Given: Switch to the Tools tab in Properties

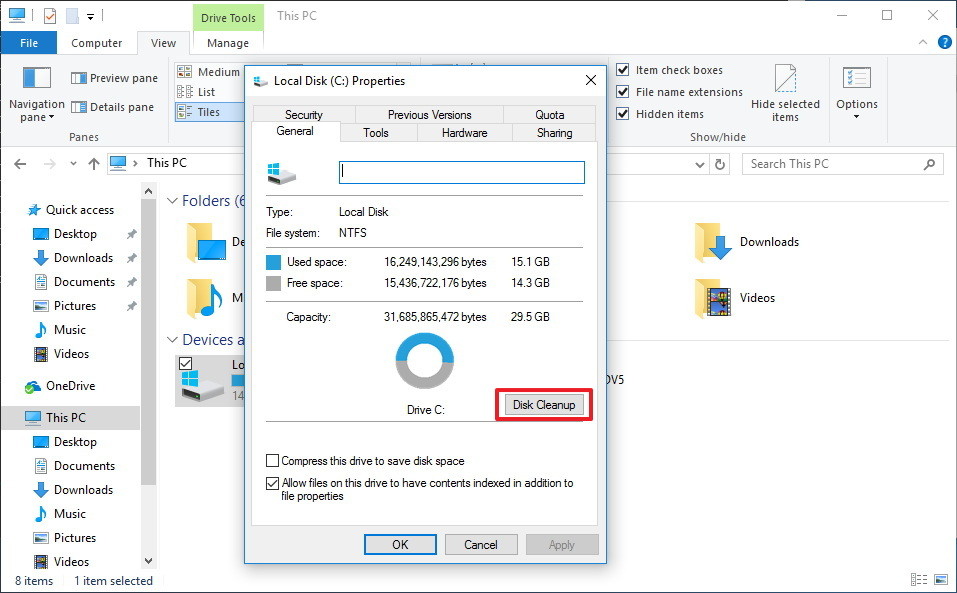Looking at the screenshot, I should (377, 132).
